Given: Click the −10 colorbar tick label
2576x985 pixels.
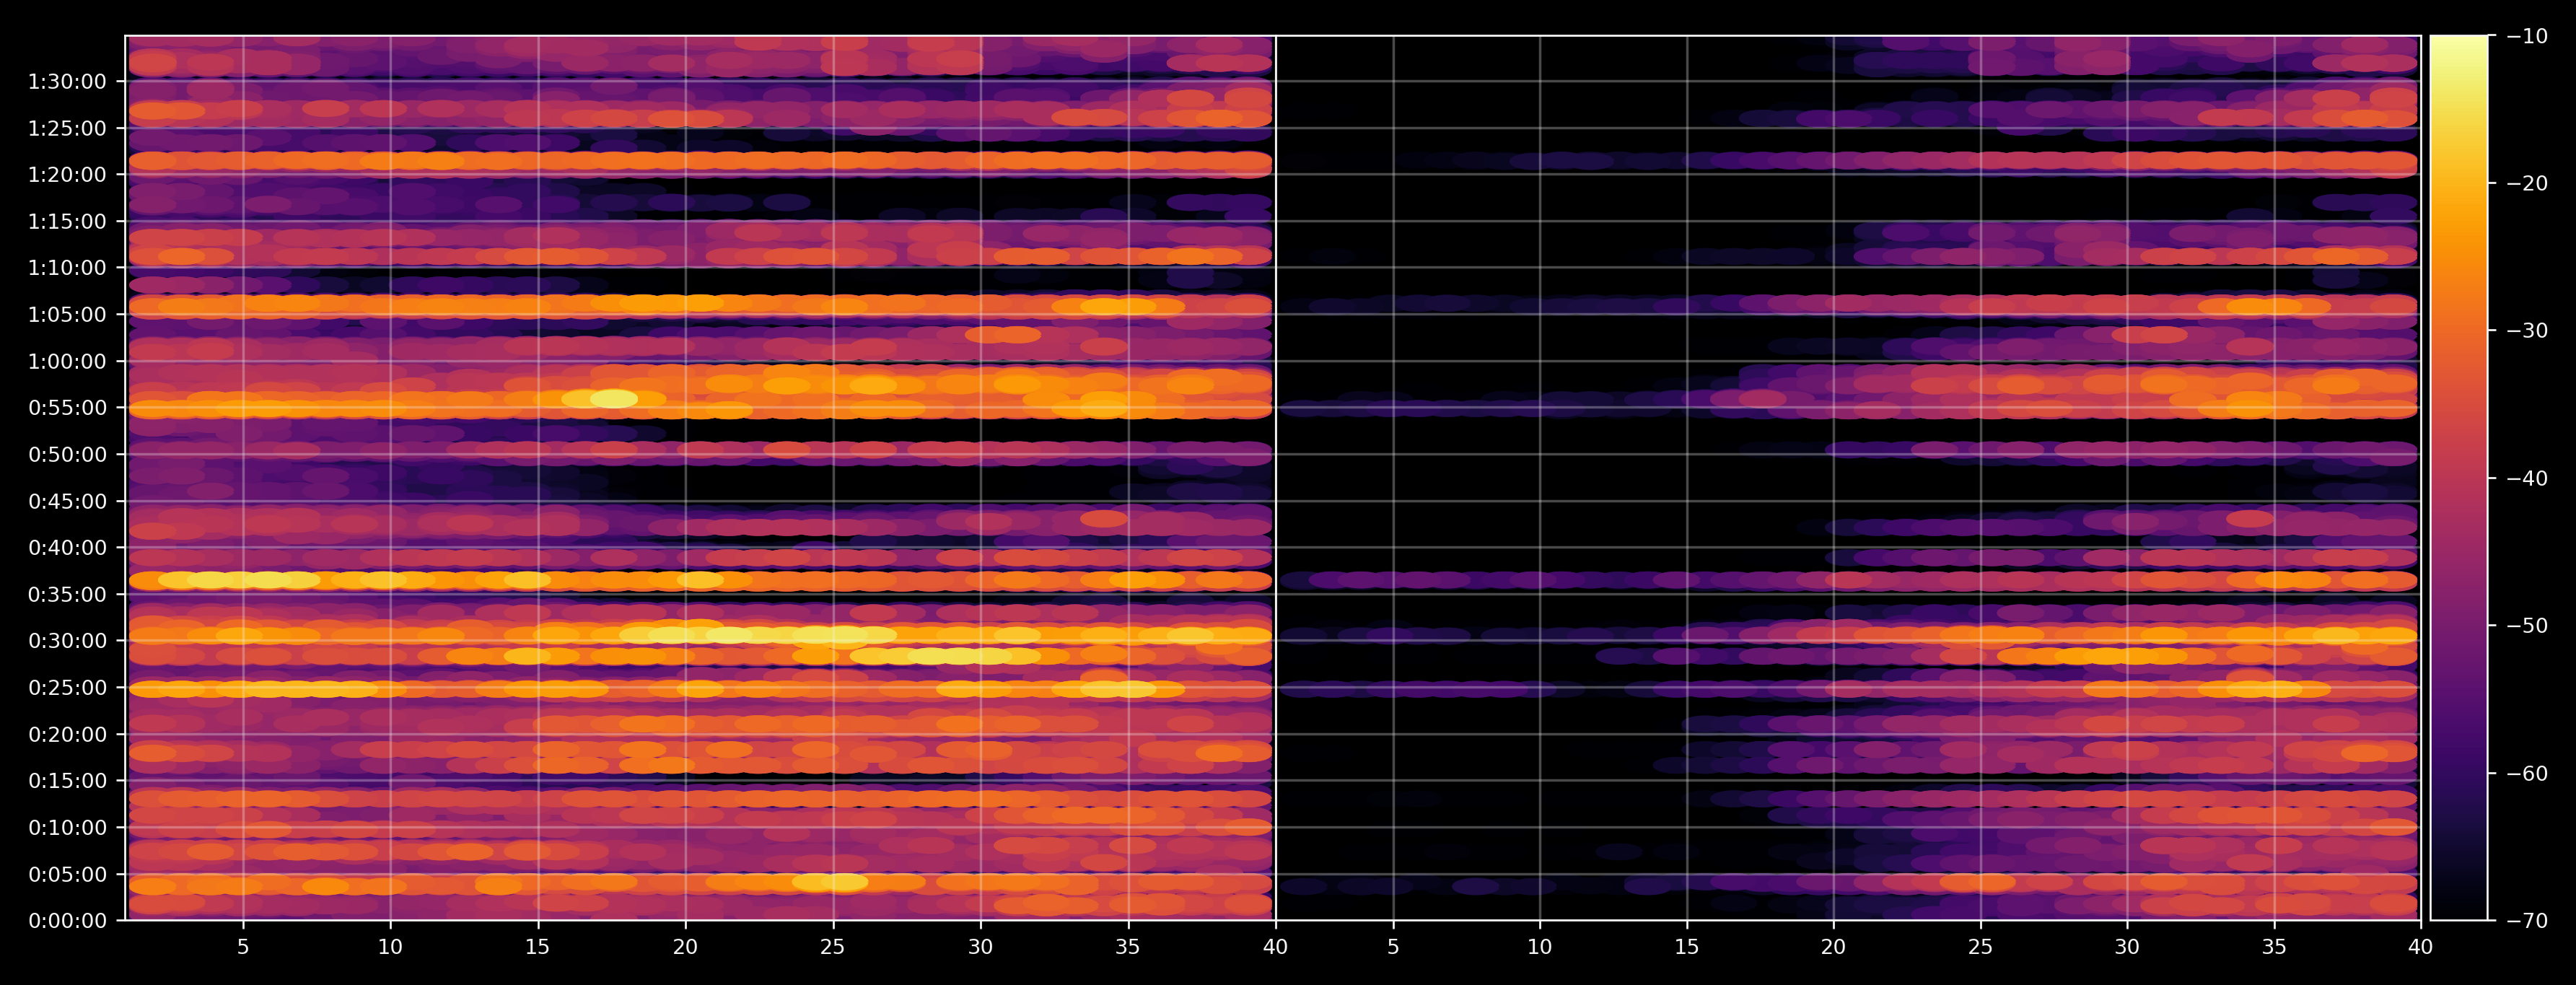Looking at the screenshot, I should coord(2527,36).
